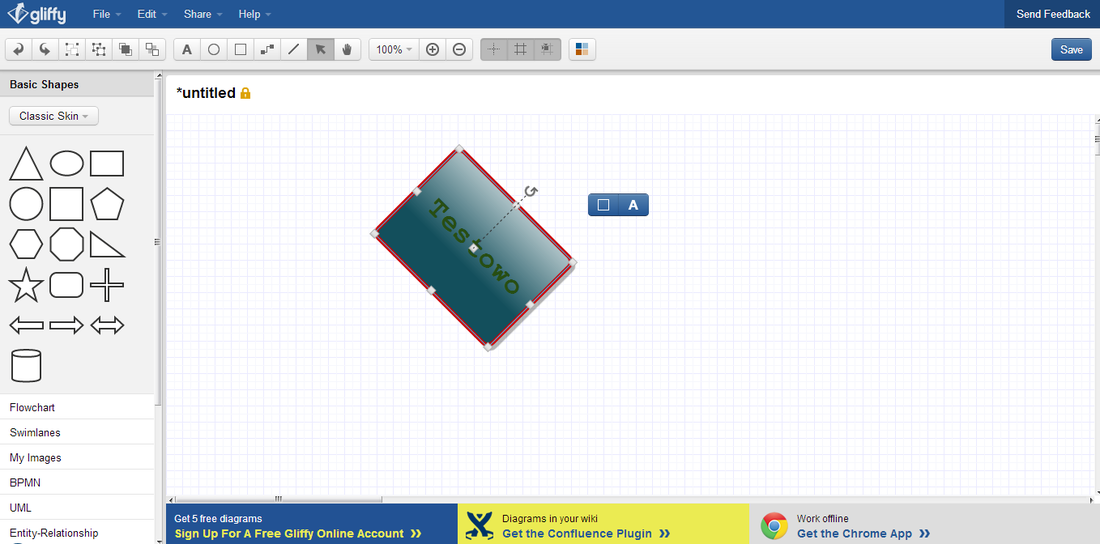
Task: Click the Bring to front icon
Action: (x=126, y=49)
